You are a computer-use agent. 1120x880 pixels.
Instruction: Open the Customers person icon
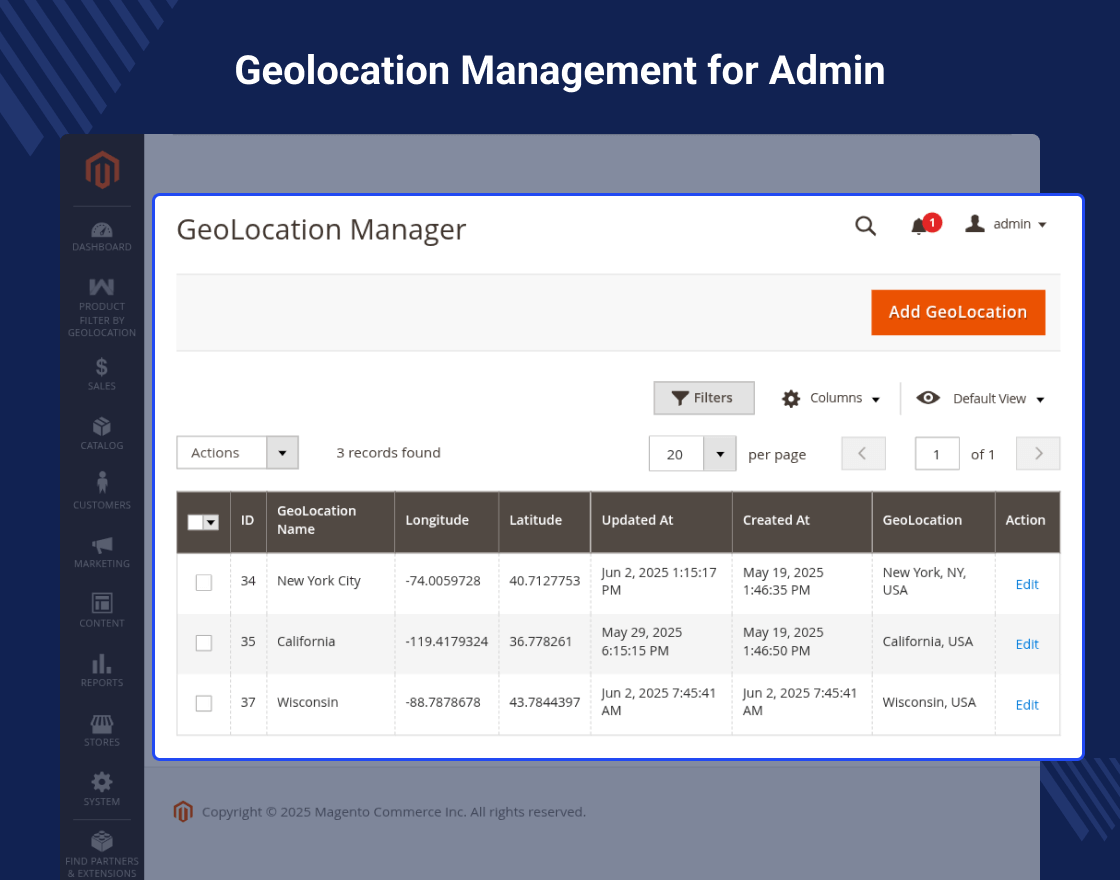(x=102, y=482)
